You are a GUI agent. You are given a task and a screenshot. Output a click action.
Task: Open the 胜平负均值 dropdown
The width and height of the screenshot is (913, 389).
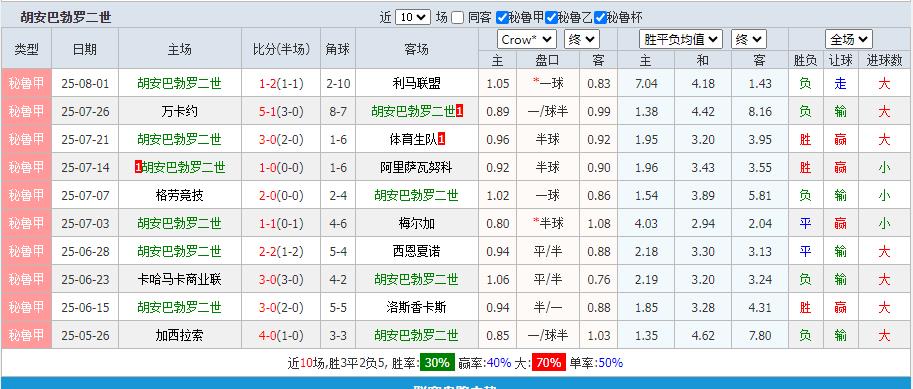[x=681, y=40]
